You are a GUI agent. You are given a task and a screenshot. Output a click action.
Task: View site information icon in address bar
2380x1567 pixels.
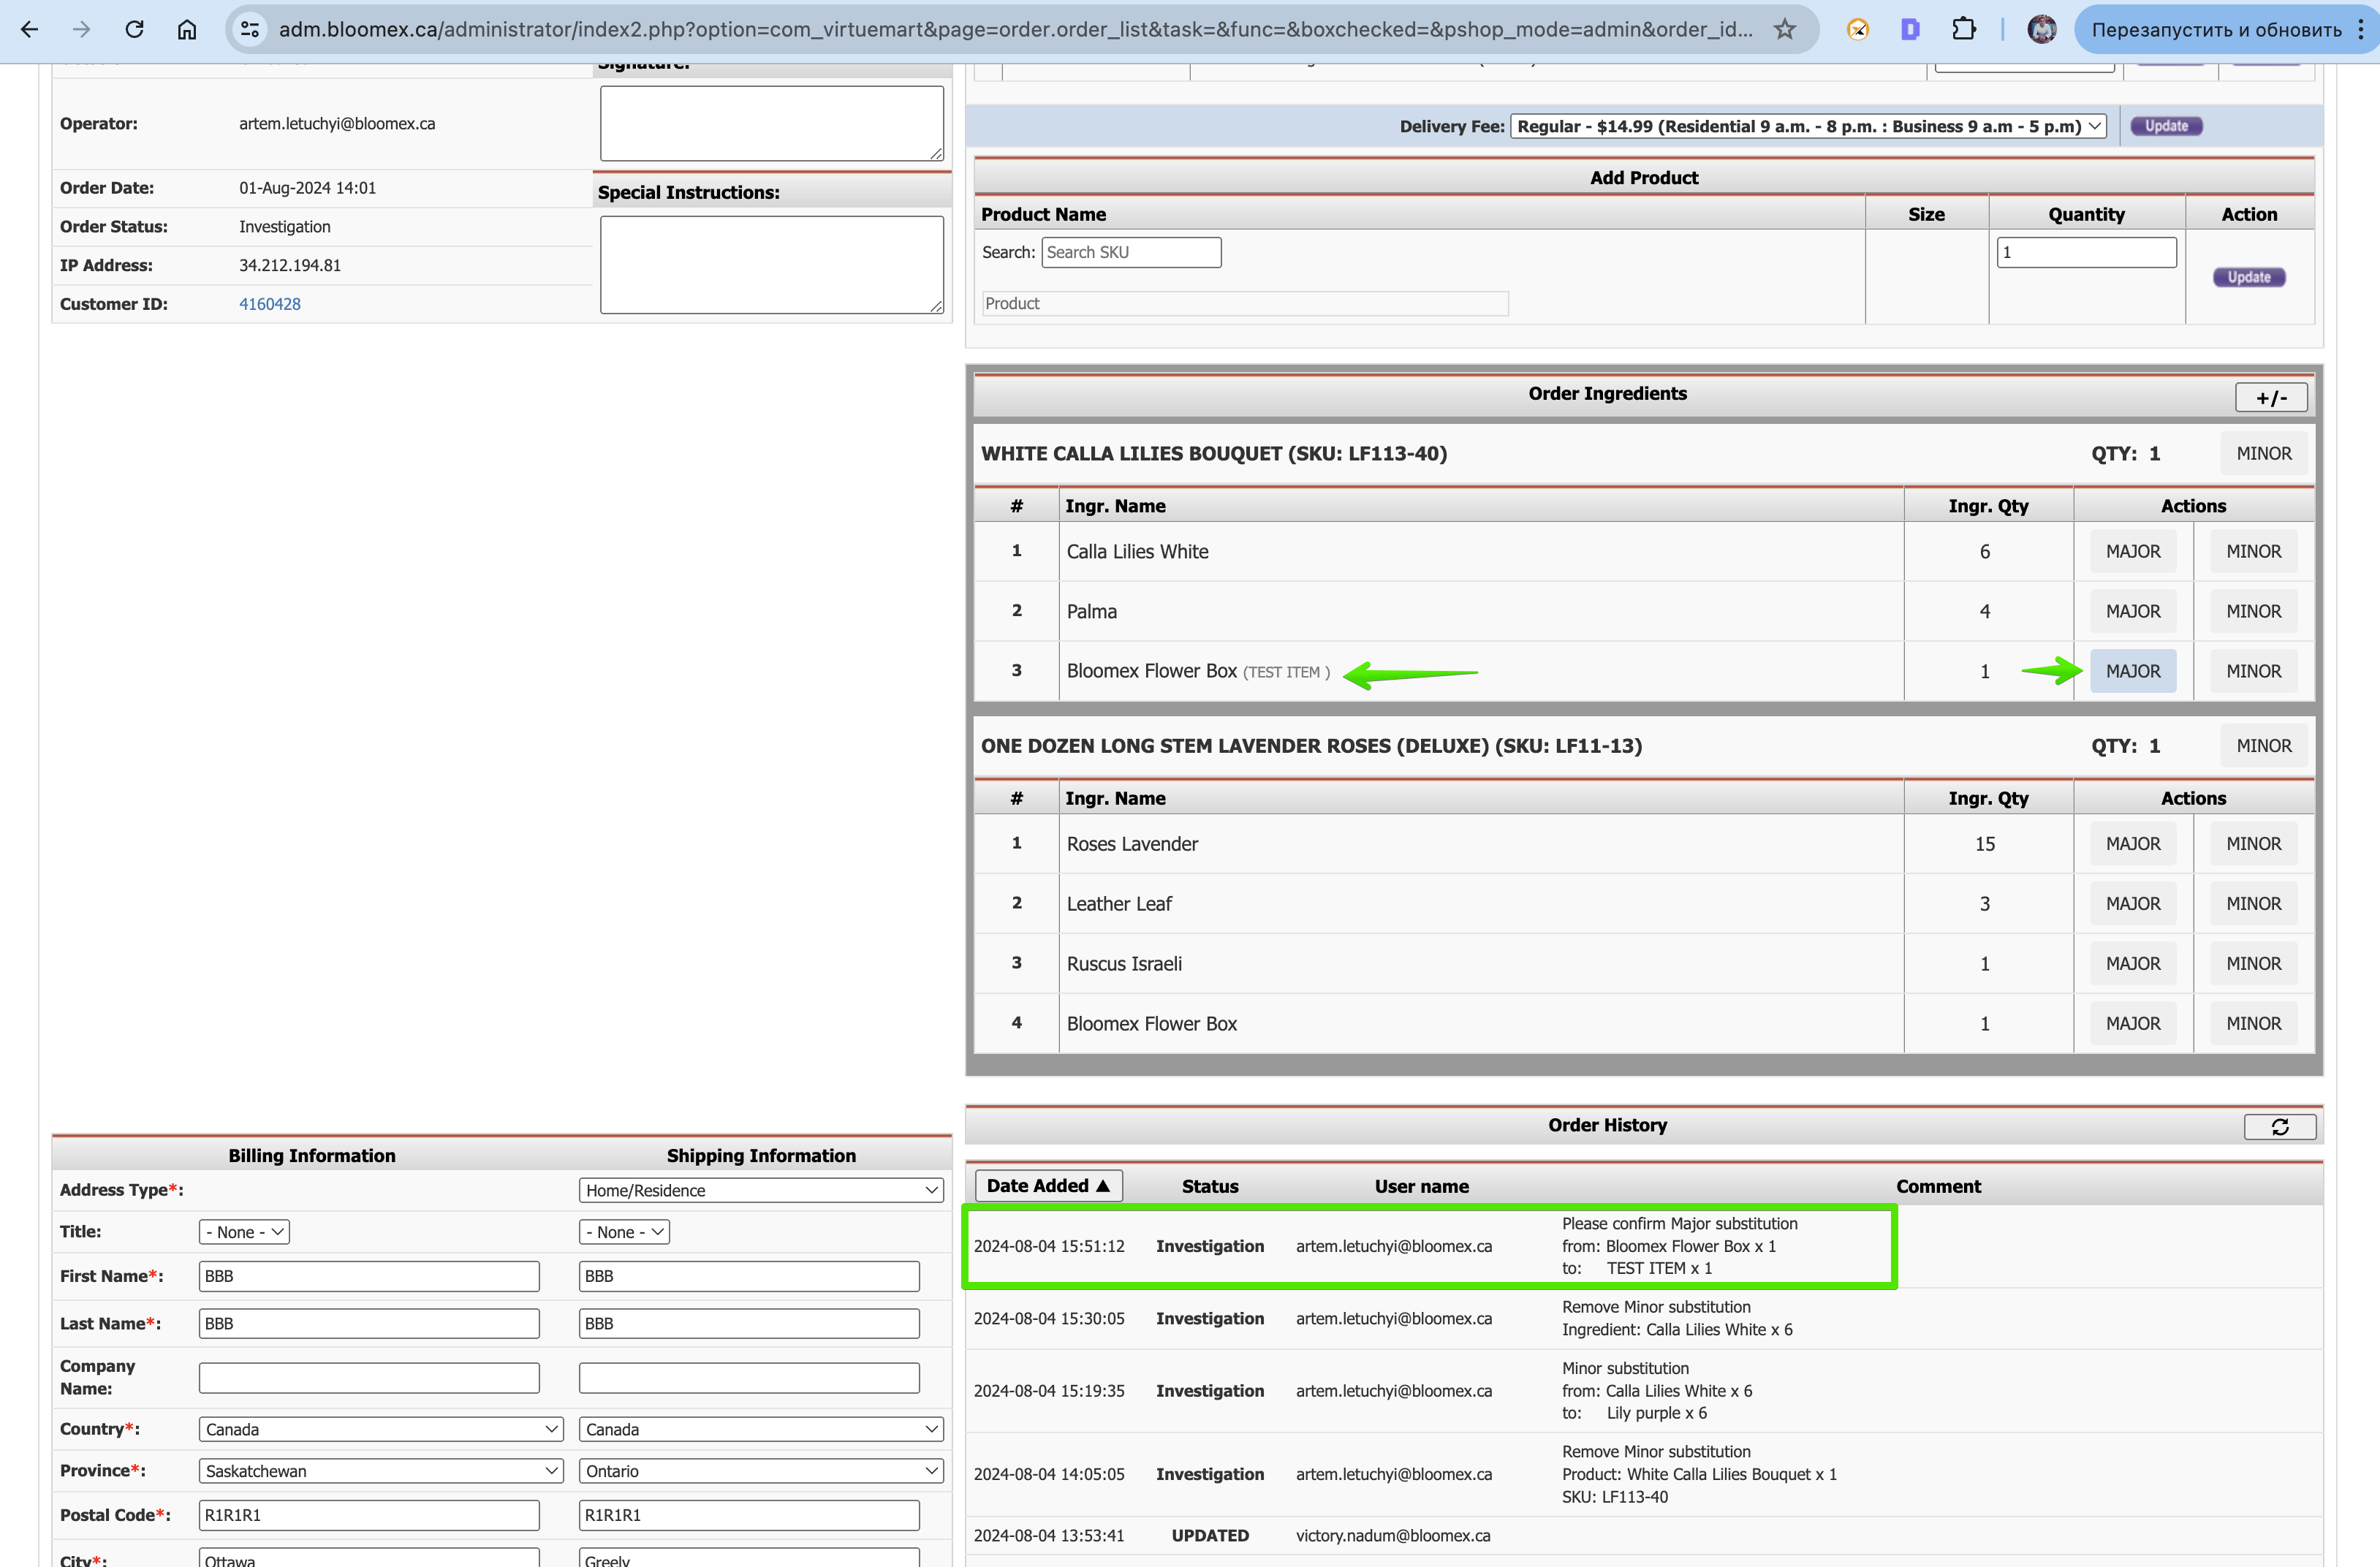coord(250,29)
